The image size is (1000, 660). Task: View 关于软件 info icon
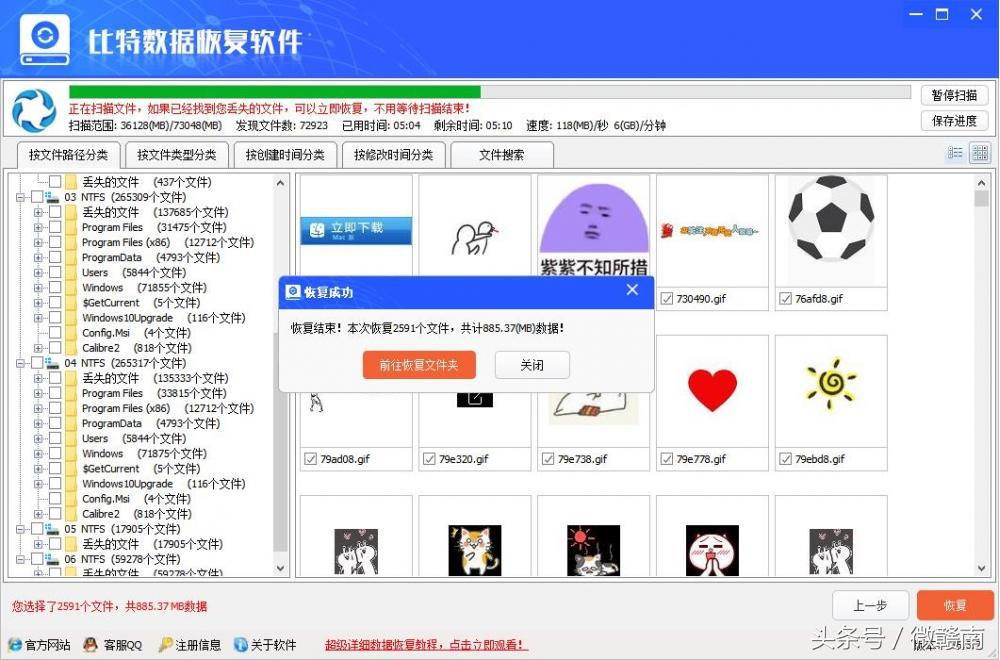pos(240,645)
